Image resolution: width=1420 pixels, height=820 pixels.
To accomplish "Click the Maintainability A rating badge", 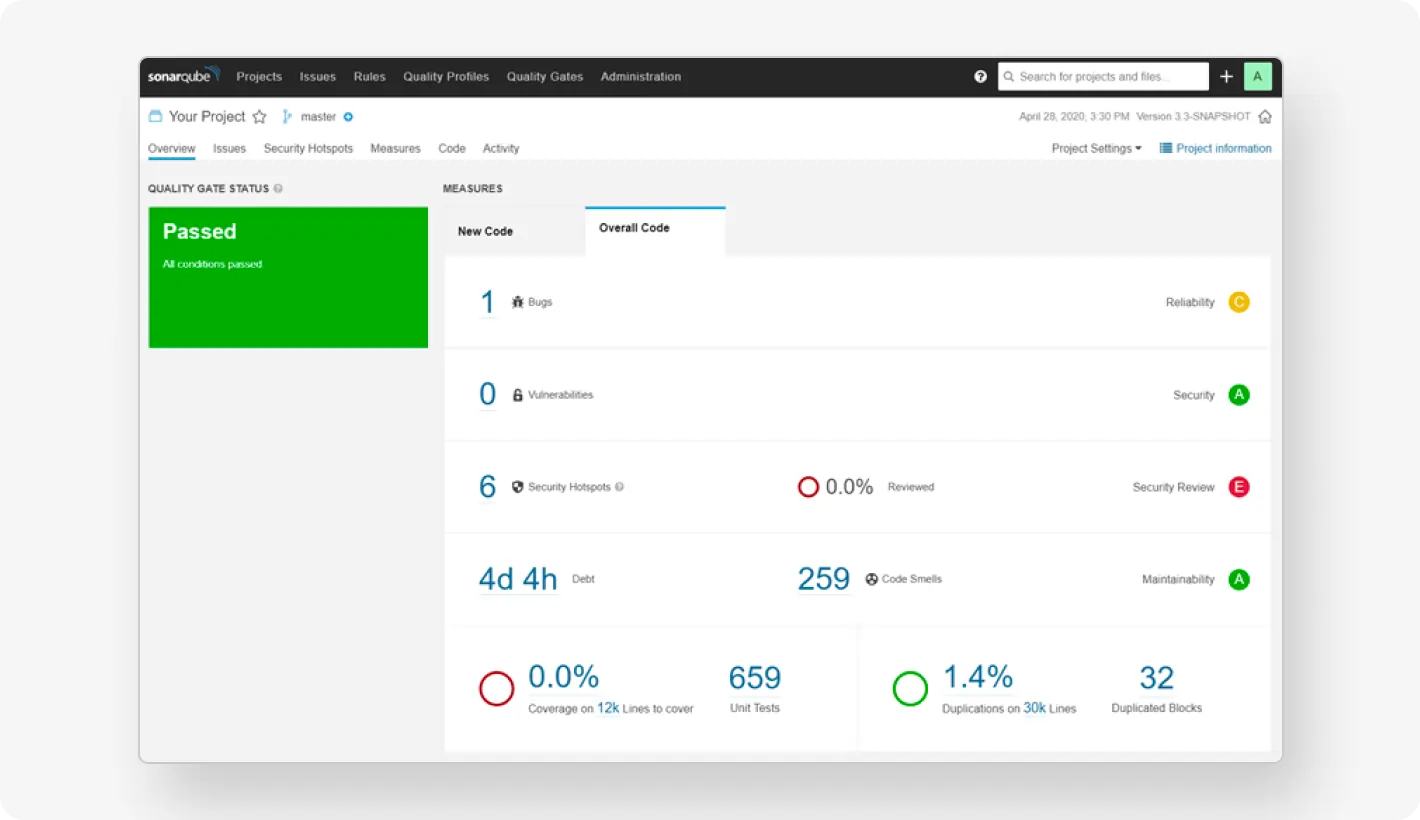I will (x=1238, y=579).
